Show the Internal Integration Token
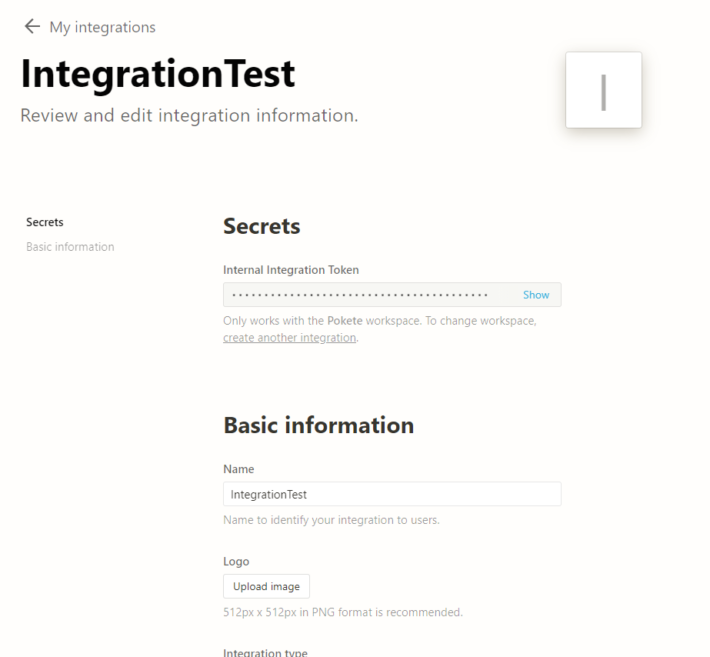 (x=536, y=295)
